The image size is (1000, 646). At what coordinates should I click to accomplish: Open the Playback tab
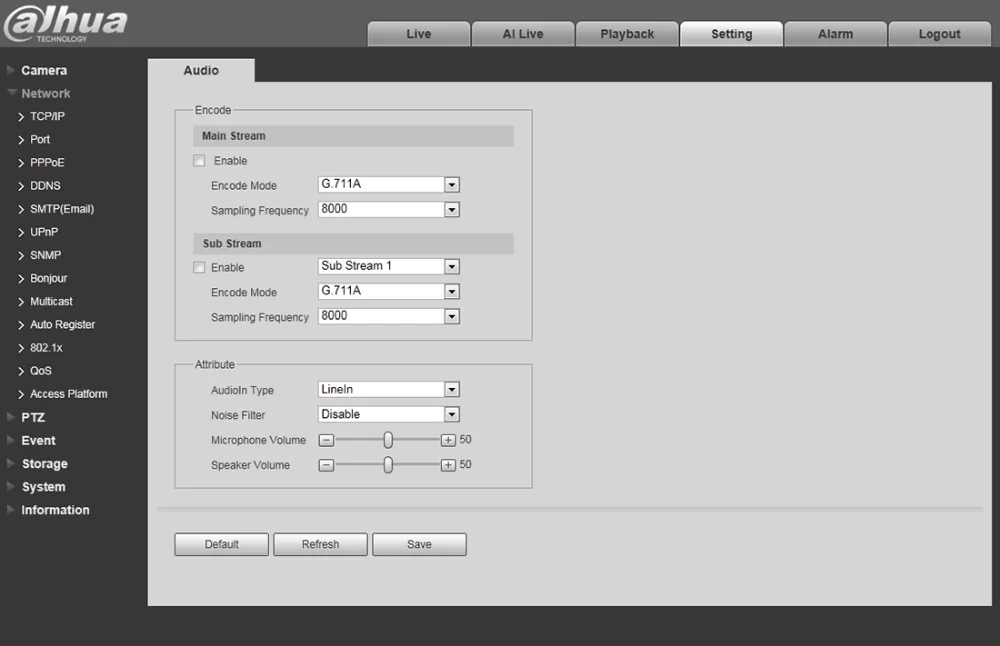pos(627,34)
